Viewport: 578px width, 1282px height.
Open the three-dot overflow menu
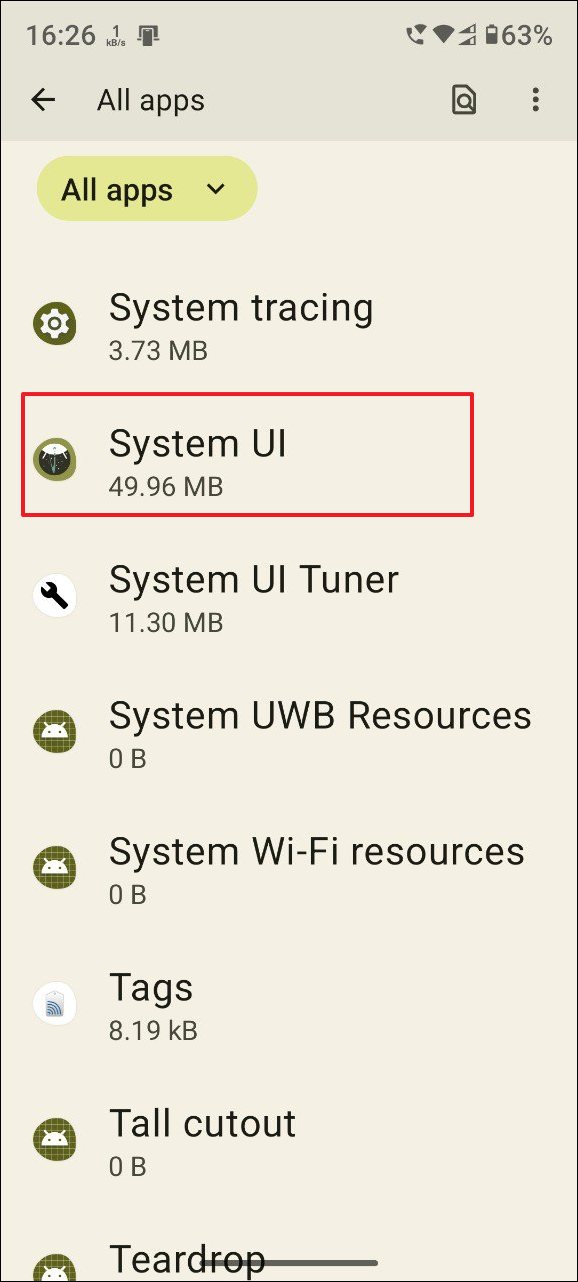[536, 100]
